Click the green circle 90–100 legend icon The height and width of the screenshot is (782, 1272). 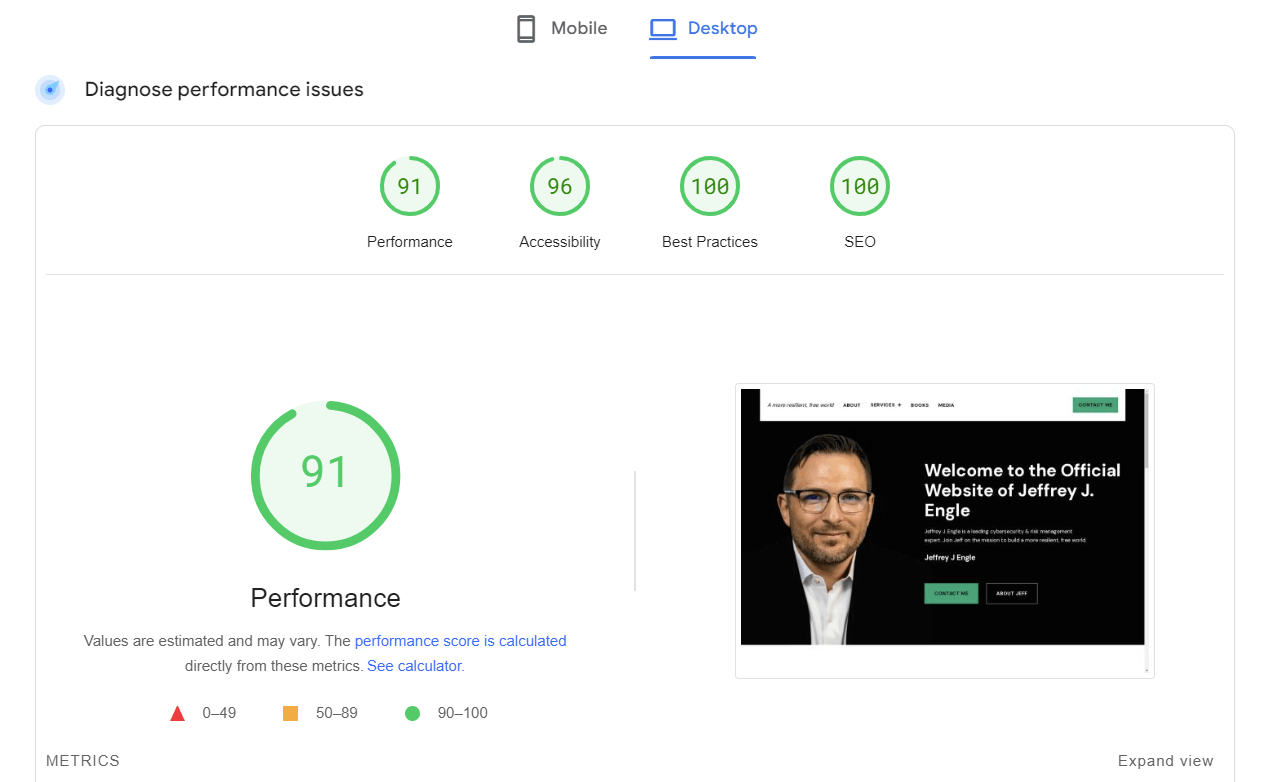412,713
